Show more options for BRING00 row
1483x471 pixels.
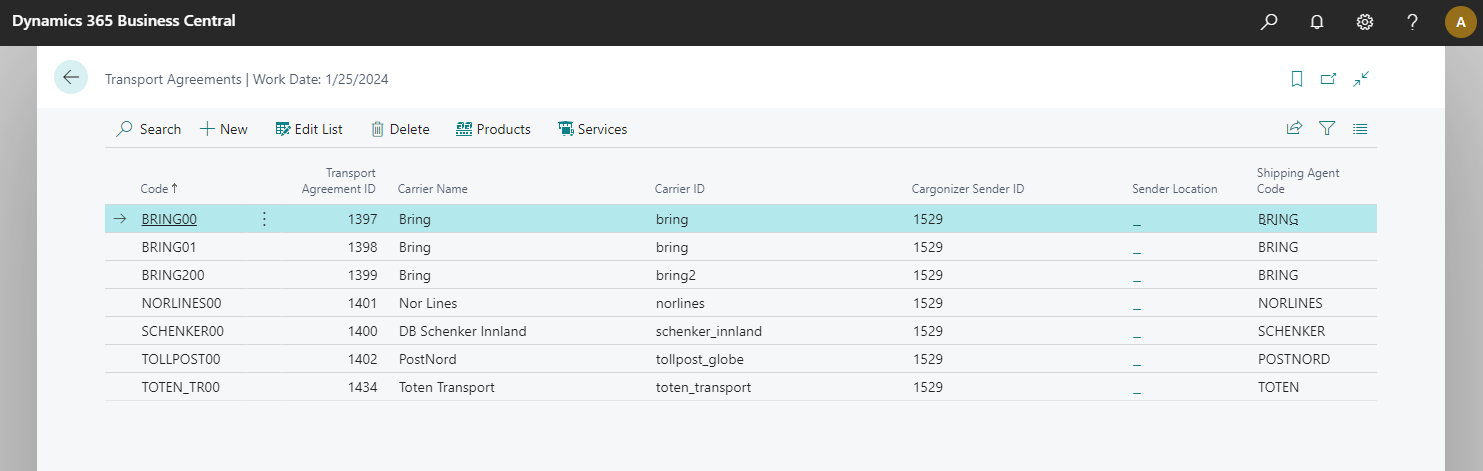pyautogui.click(x=264, y=219)
